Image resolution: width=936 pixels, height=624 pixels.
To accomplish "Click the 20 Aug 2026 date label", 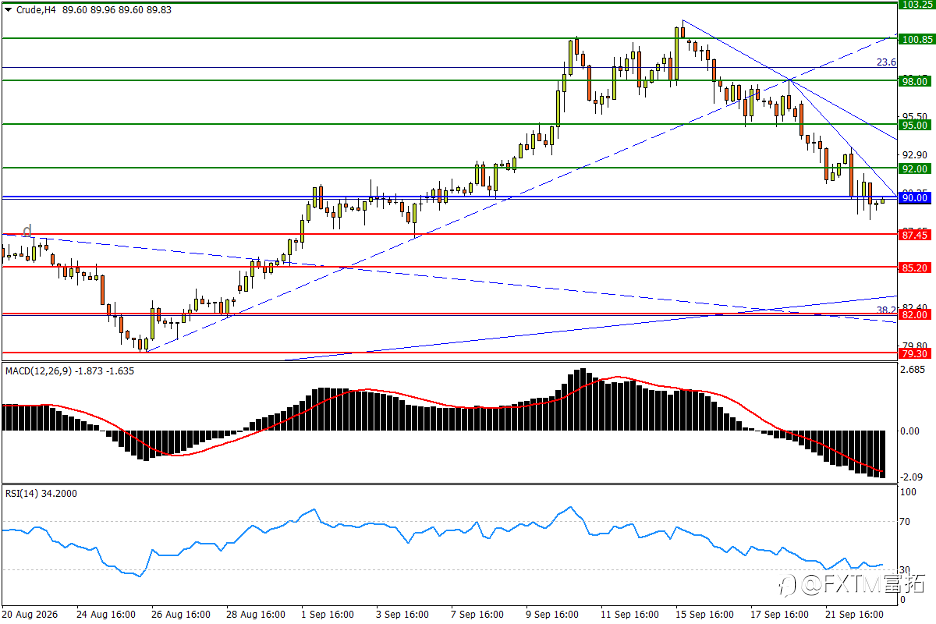I will point(30,614).
